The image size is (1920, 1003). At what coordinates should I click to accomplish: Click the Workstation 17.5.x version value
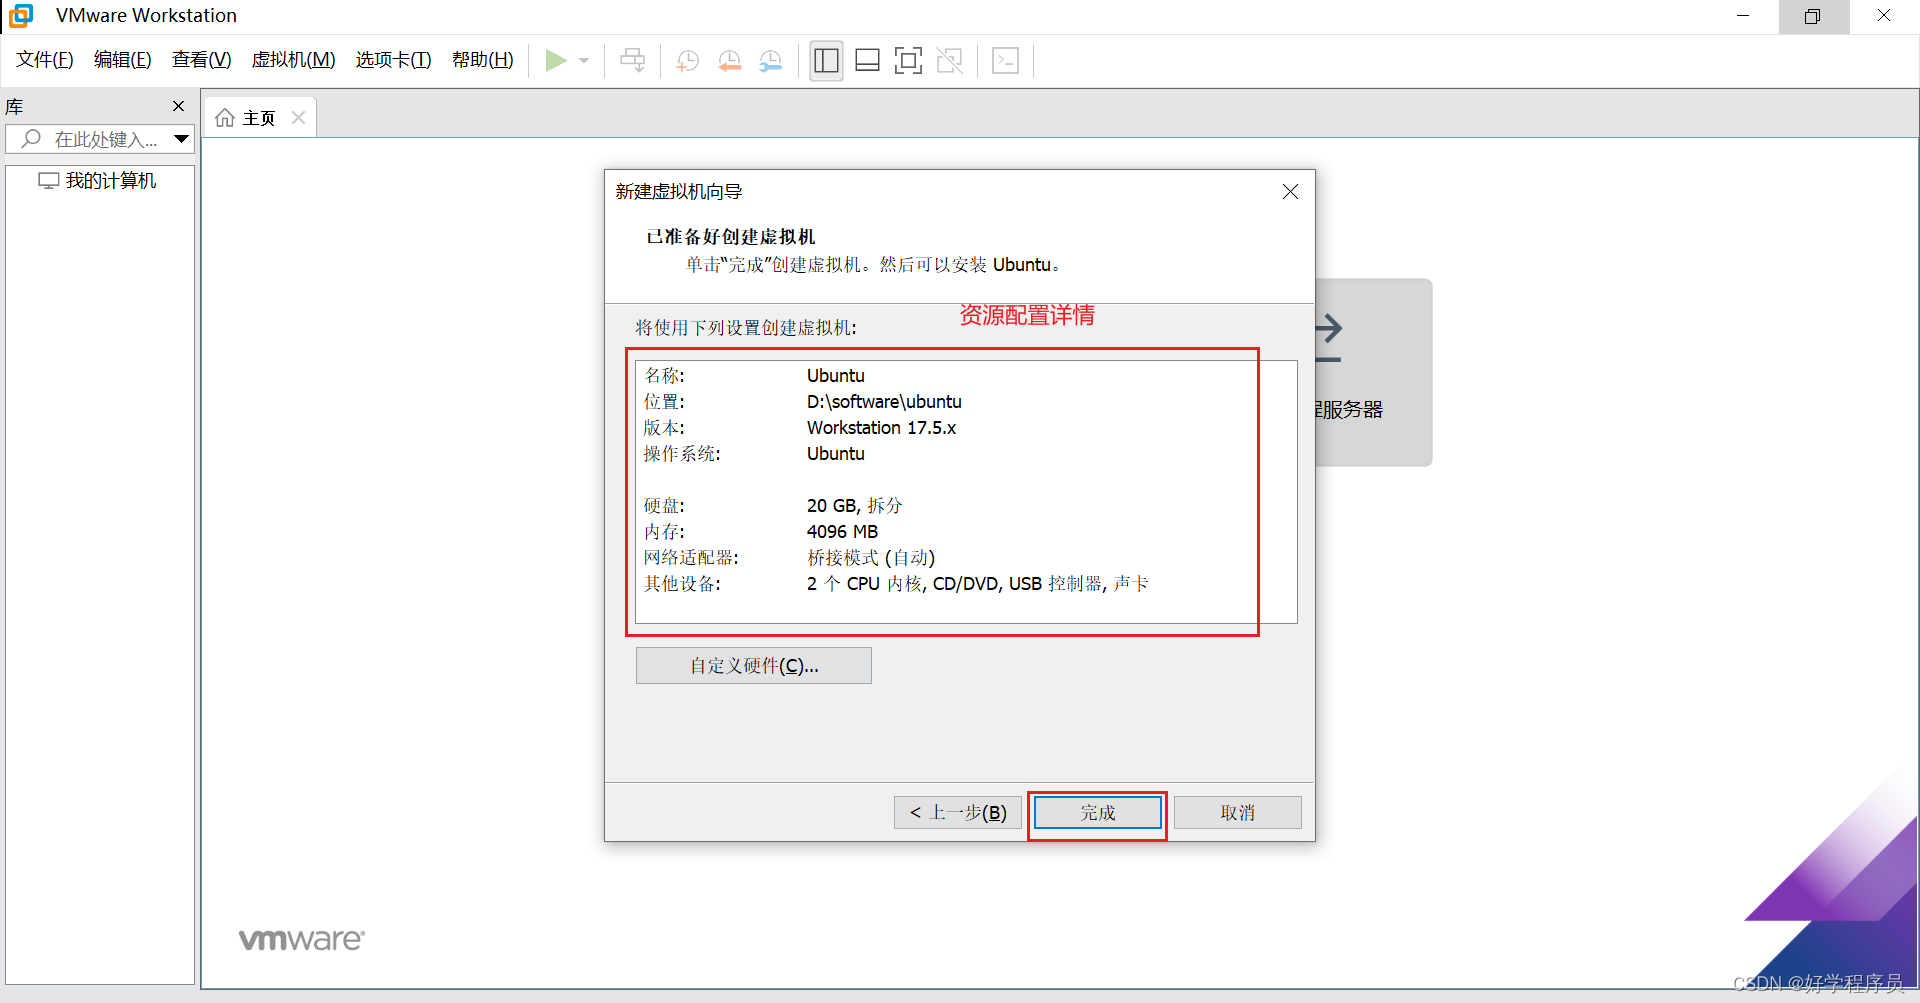tap(881, 428)
